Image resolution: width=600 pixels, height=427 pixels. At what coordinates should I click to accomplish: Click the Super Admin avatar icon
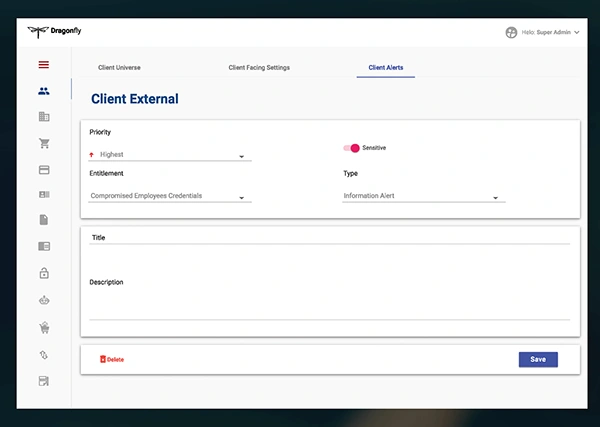tap(511, 33)
